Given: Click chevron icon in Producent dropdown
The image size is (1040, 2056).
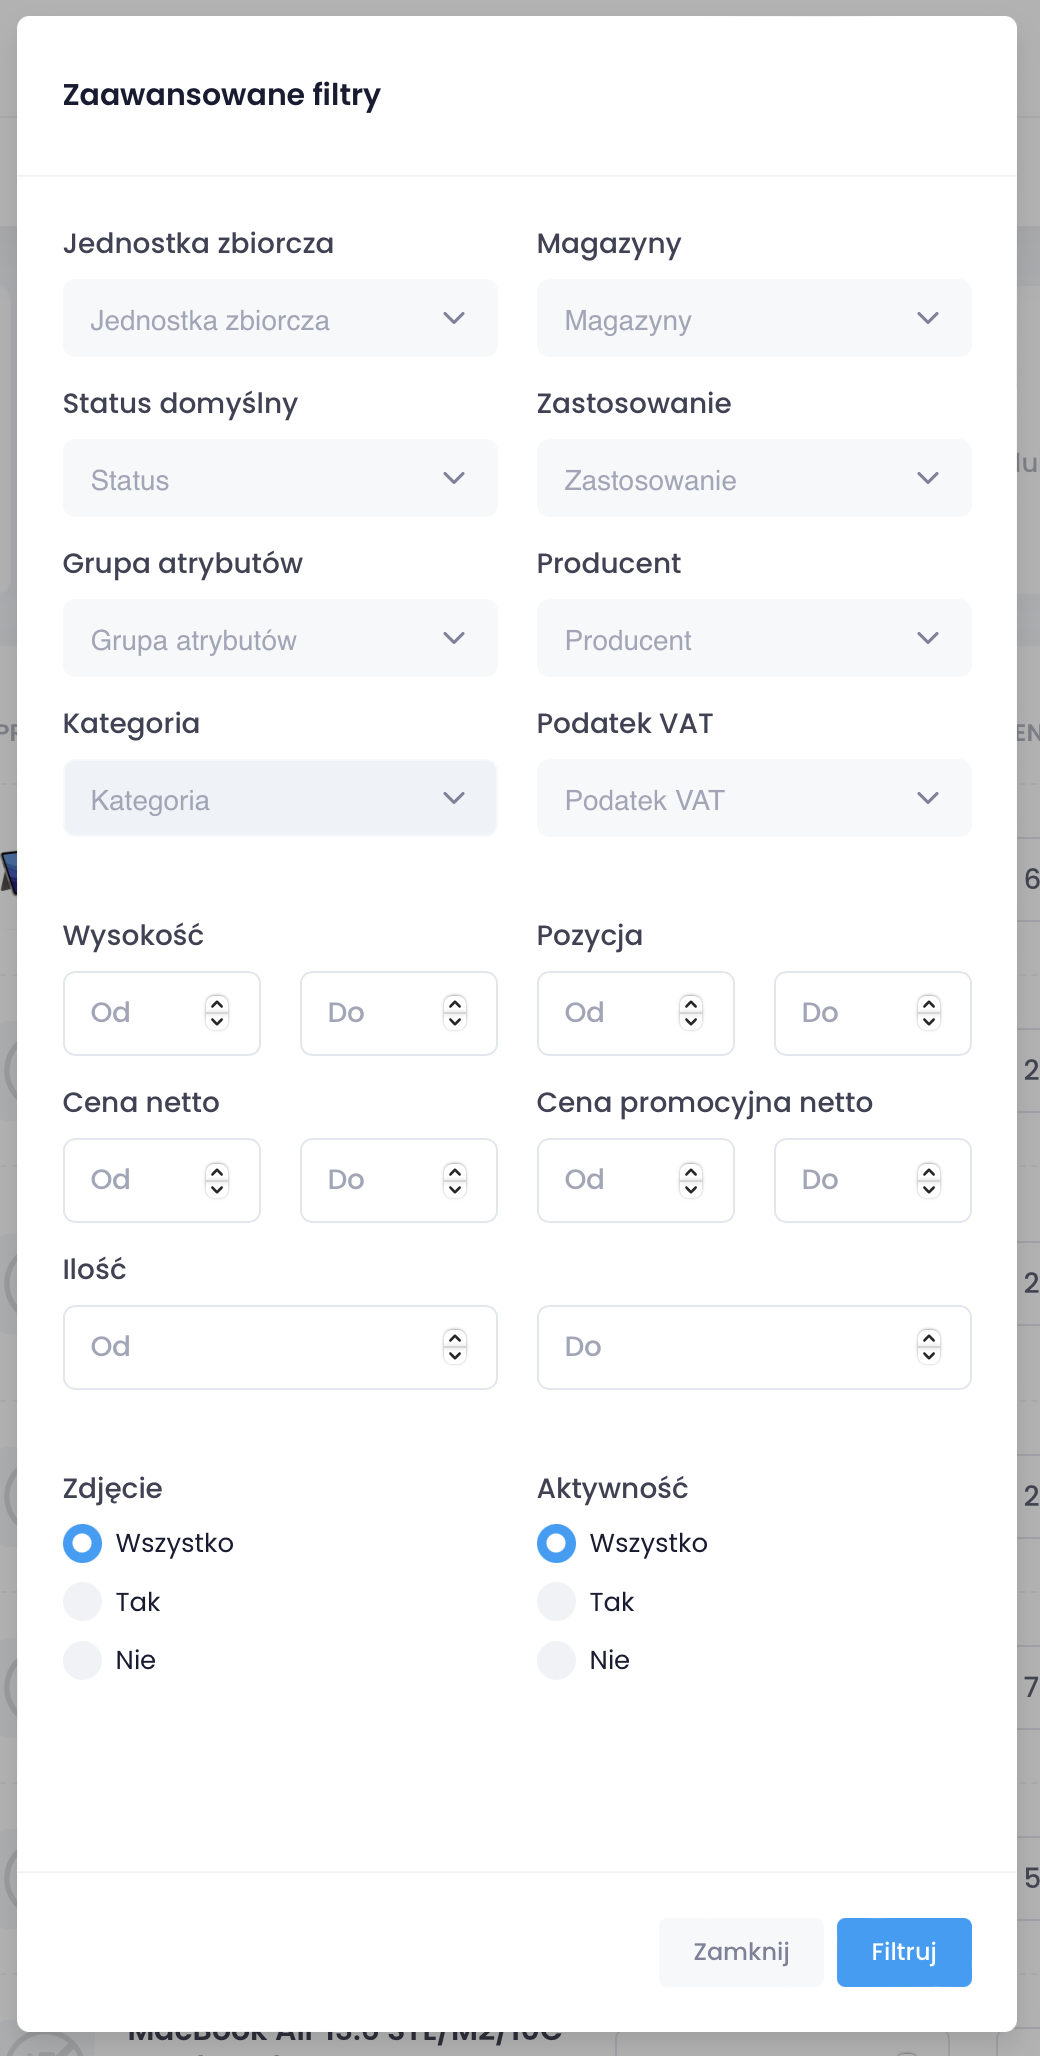Looking at the screenshot, I should tap(928, 639).
